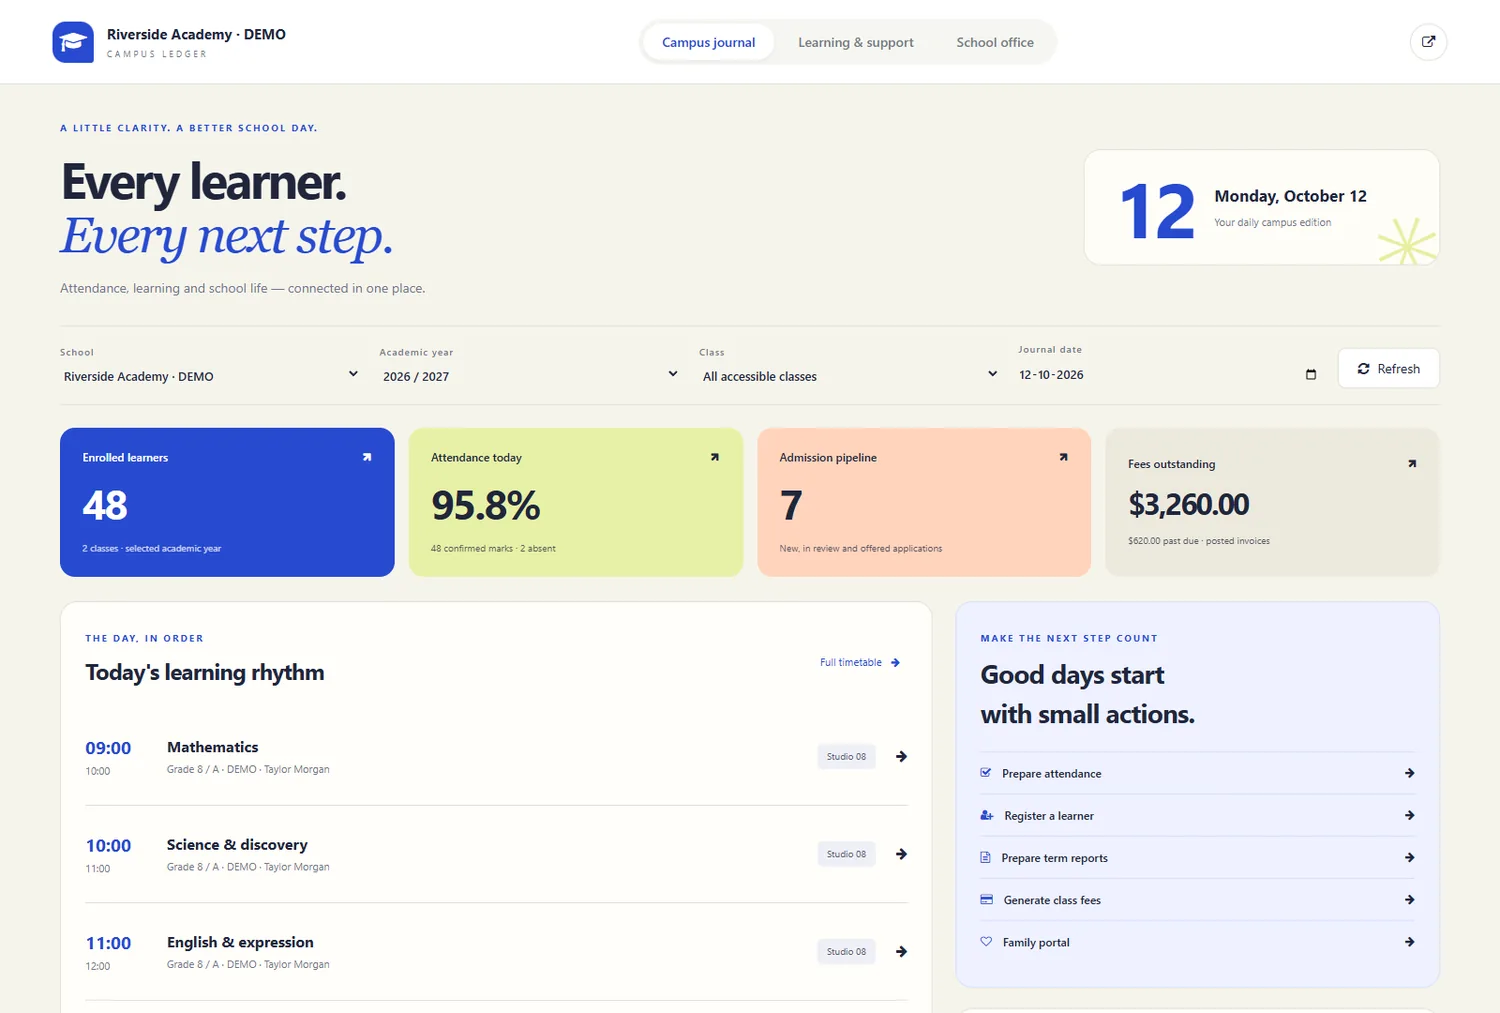The height and width of the screenshot is (1013, 1500).
Task: Click Studio 08 tag on English row
Action: click(x=846, y=951)
